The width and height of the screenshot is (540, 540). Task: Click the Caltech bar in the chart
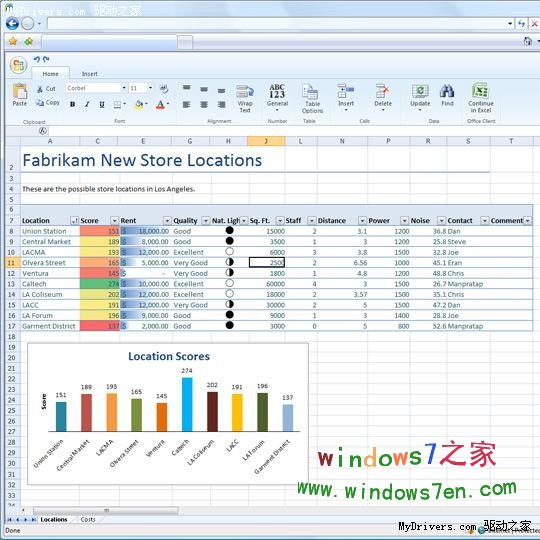click(x=187, y=404)
